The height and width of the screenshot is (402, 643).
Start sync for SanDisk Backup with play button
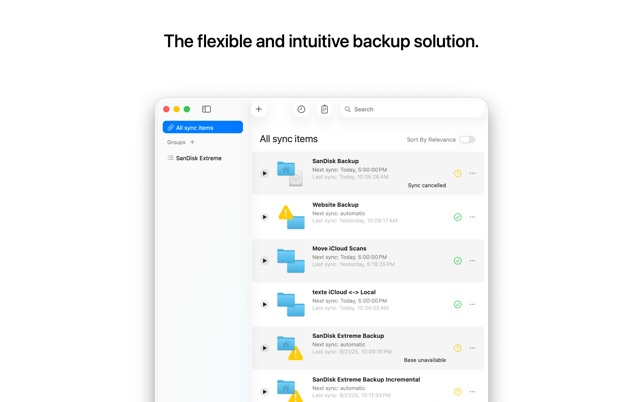pos(265,173)
